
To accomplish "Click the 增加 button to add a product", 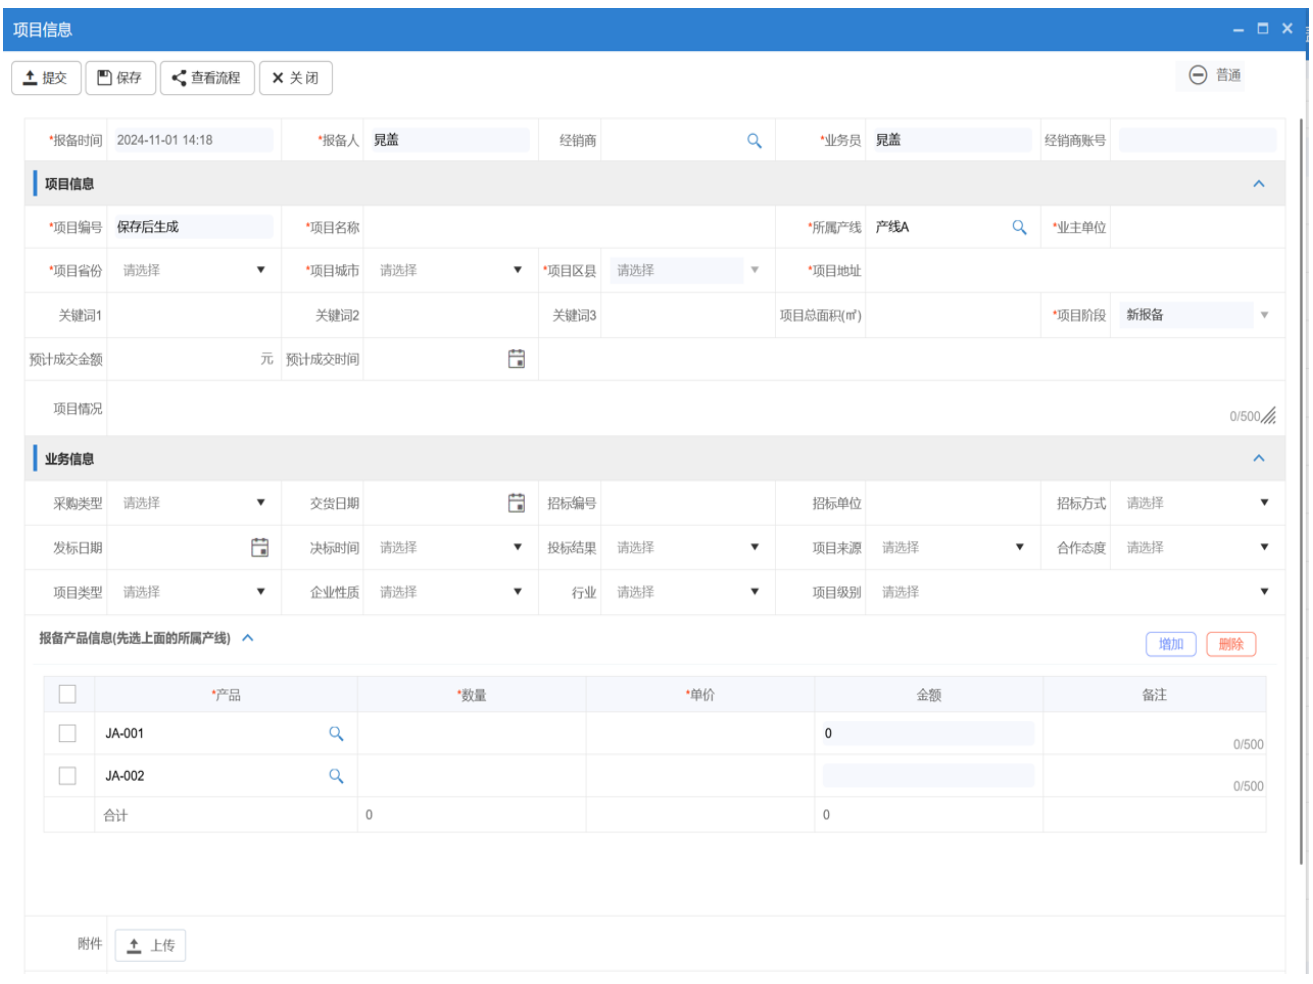I will 1170,644.
